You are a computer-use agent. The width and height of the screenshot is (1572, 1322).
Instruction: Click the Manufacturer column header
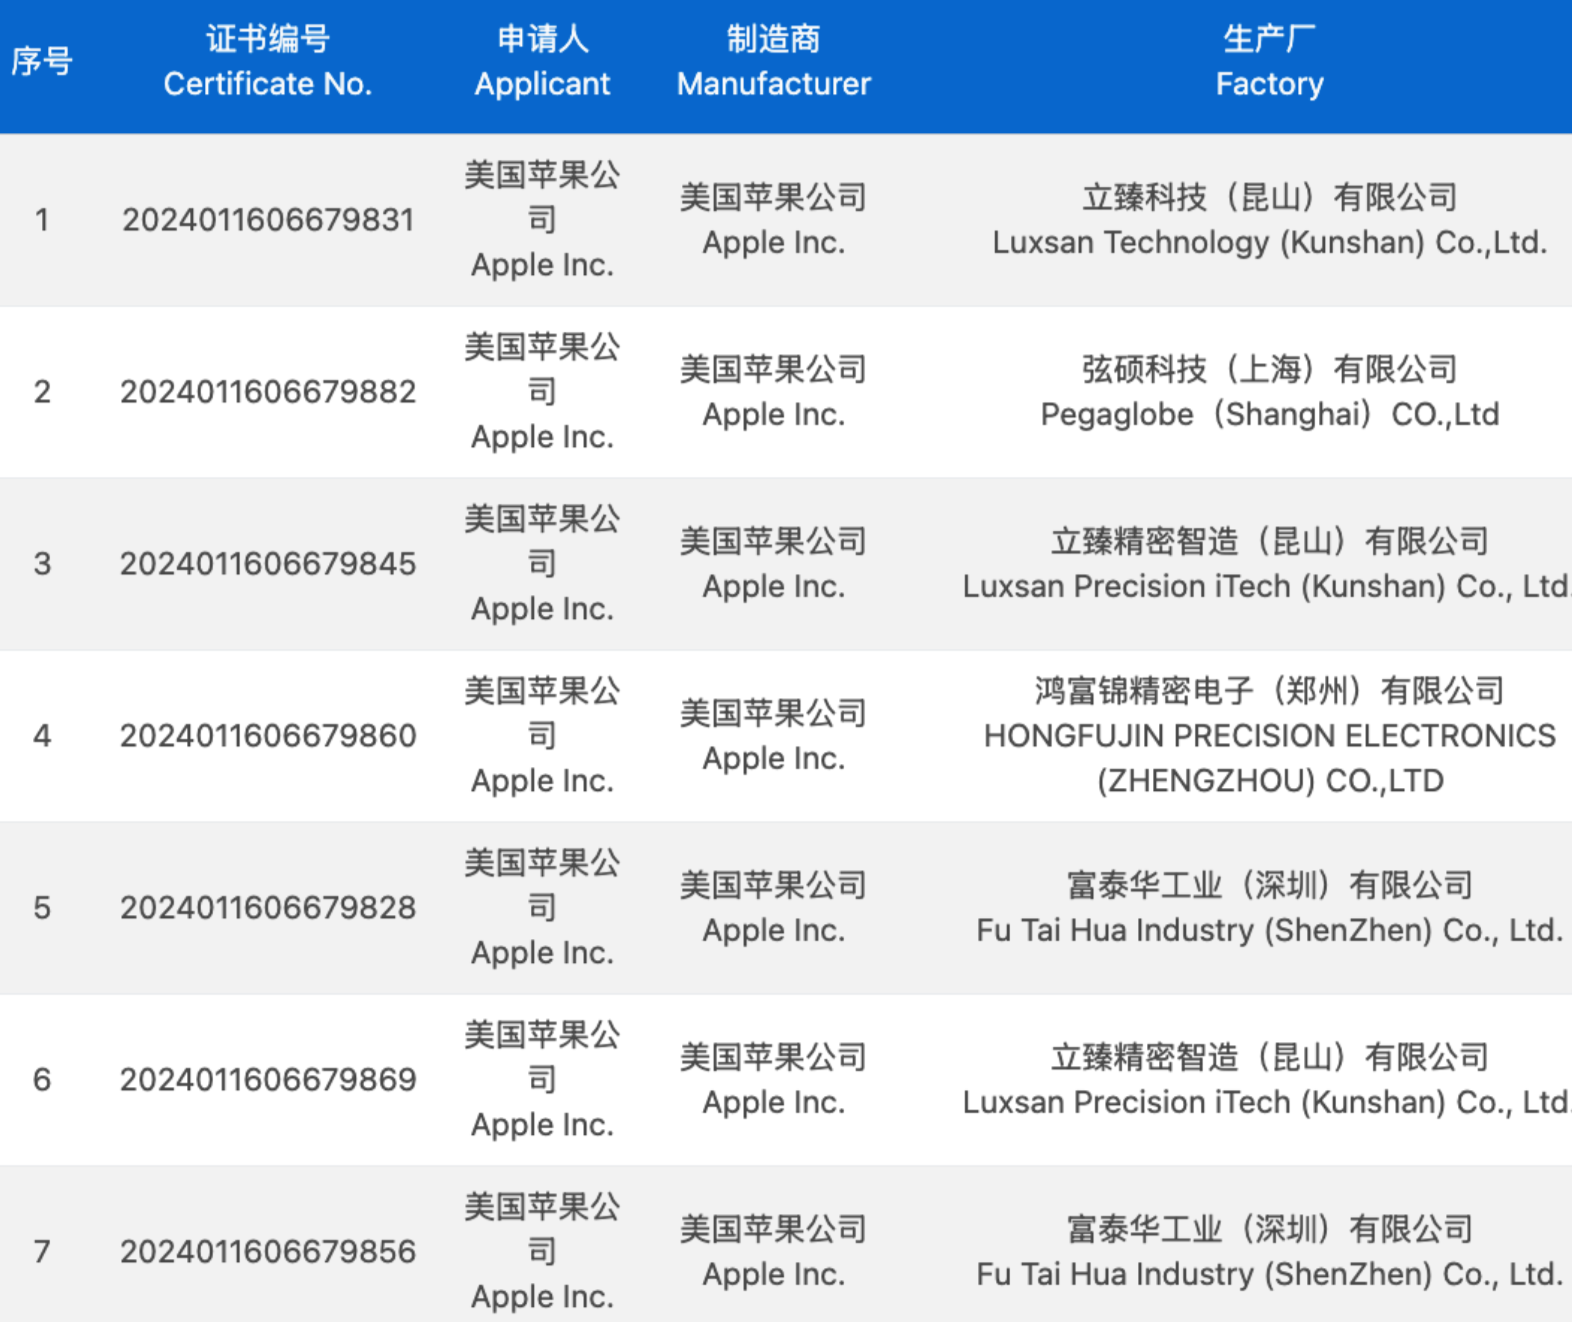[x=774, y=62]
